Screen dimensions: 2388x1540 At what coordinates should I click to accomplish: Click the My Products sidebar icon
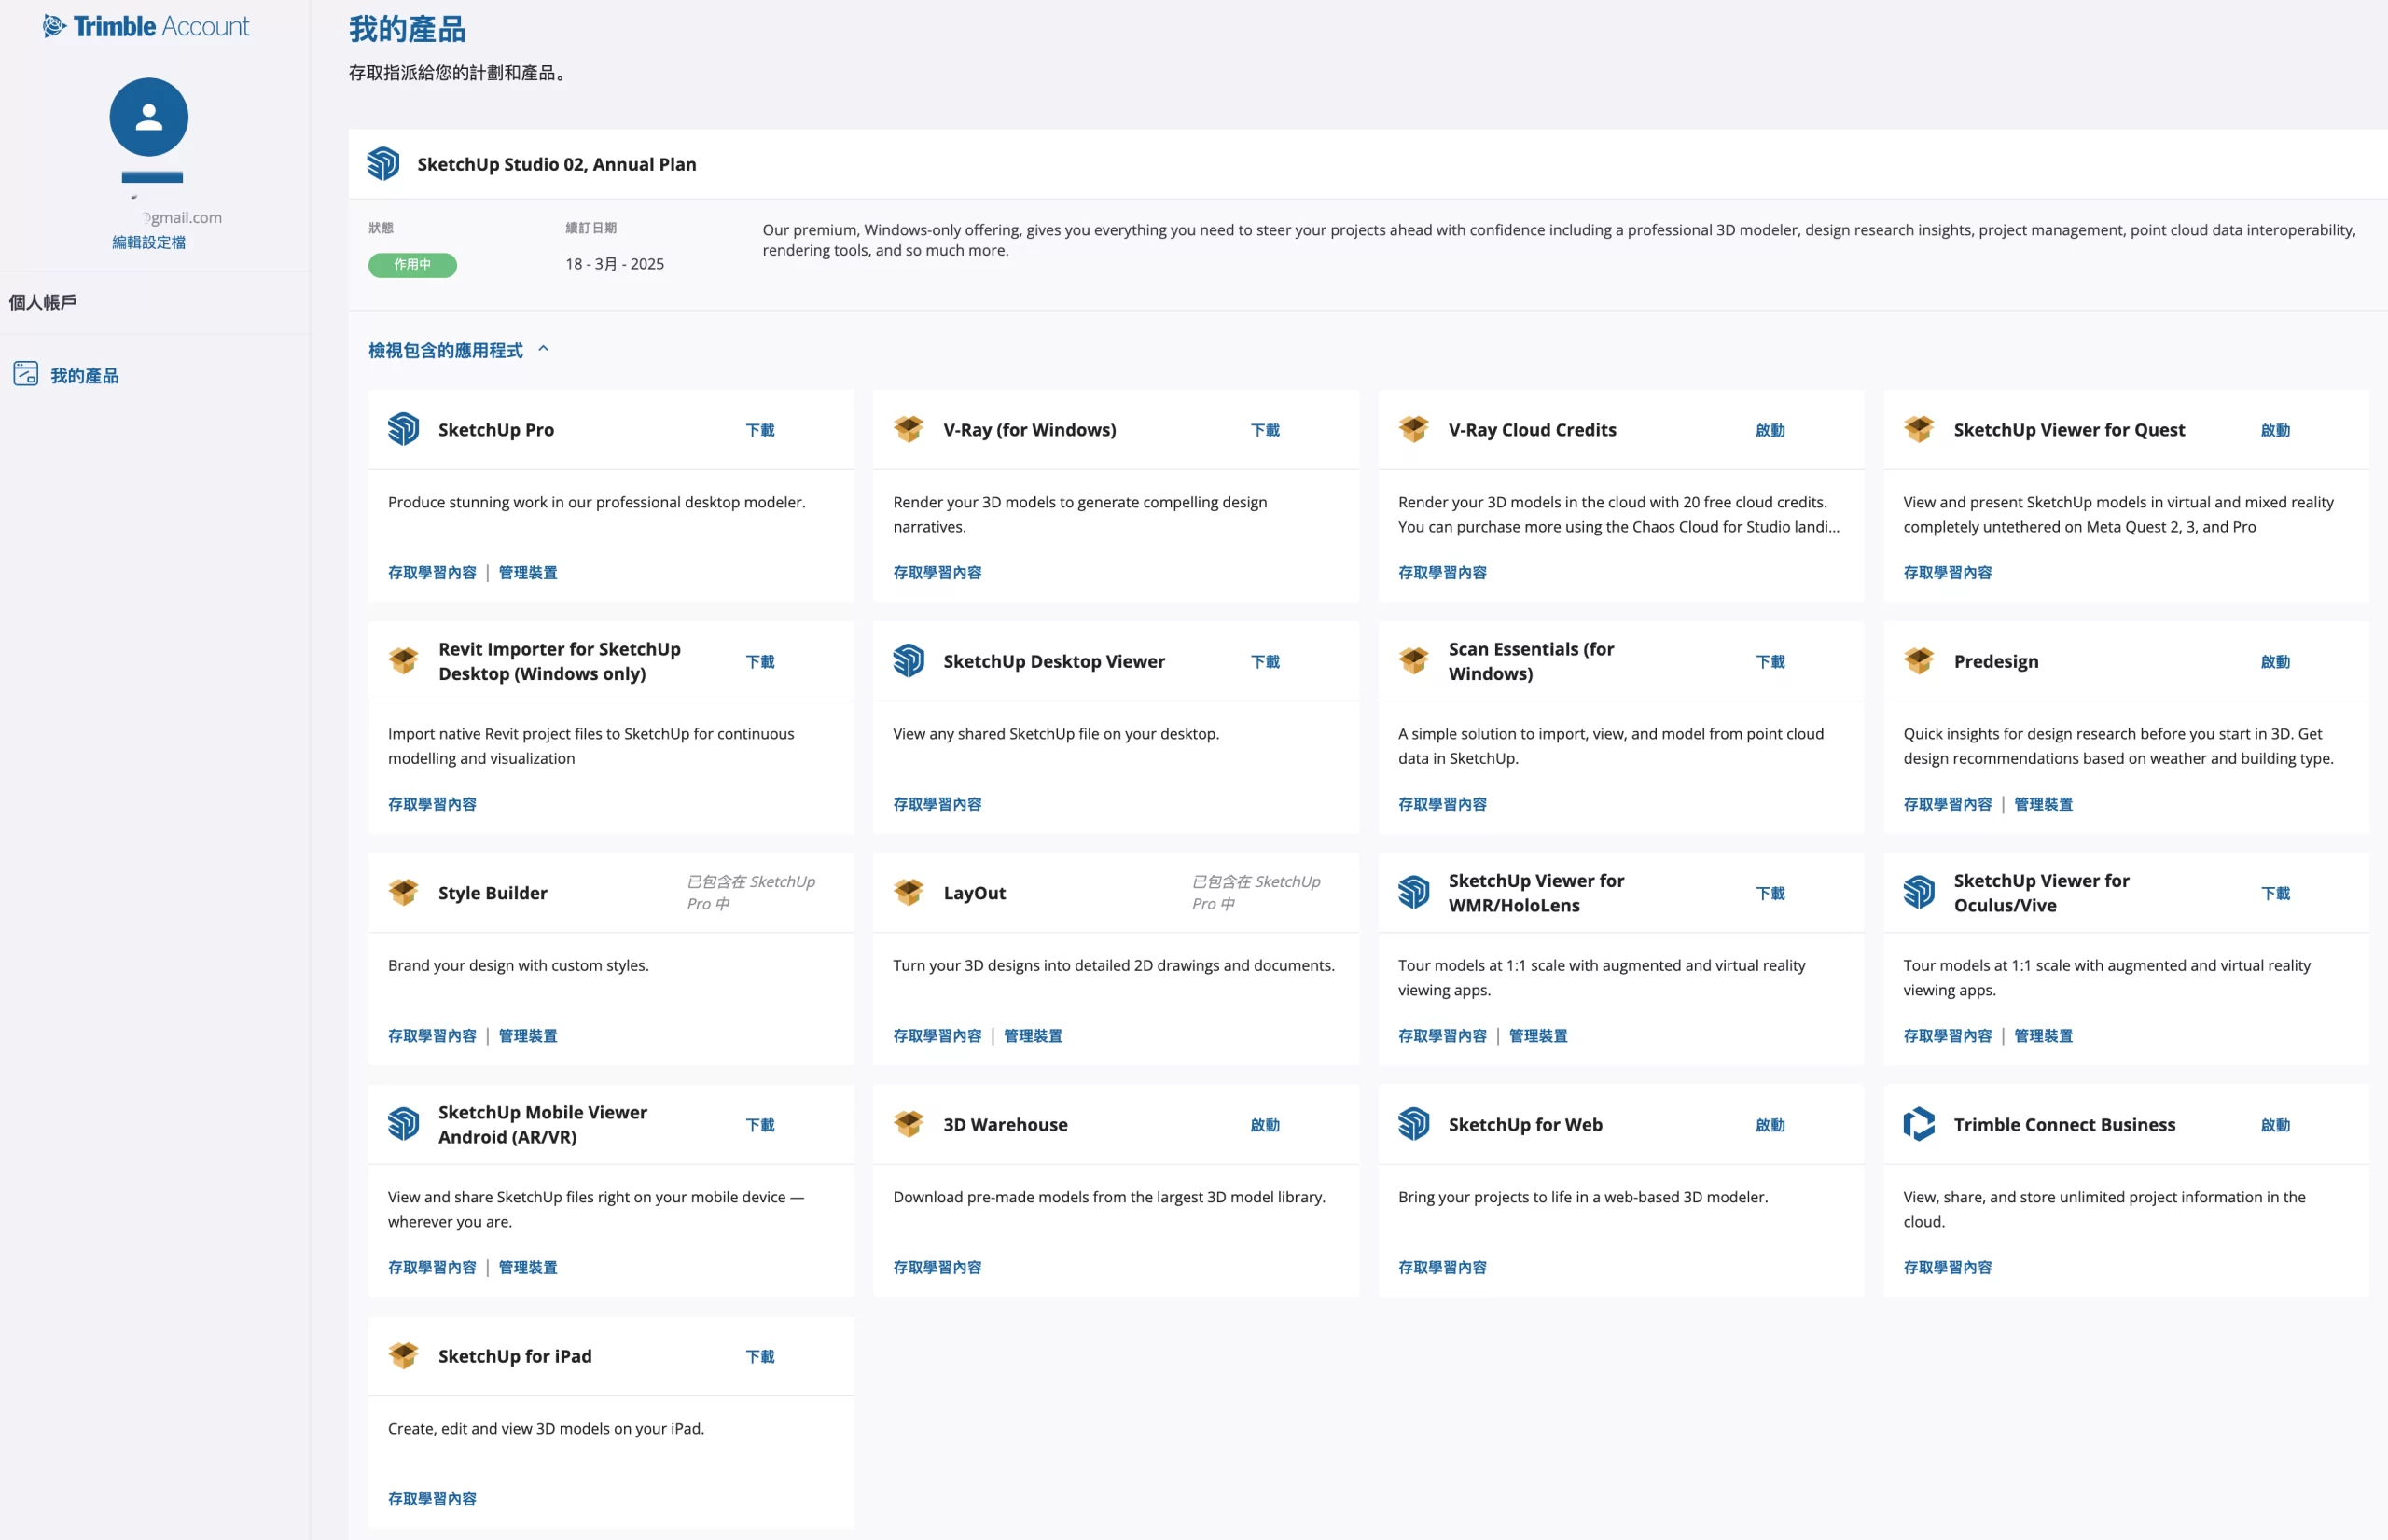(x=26, y=374)
